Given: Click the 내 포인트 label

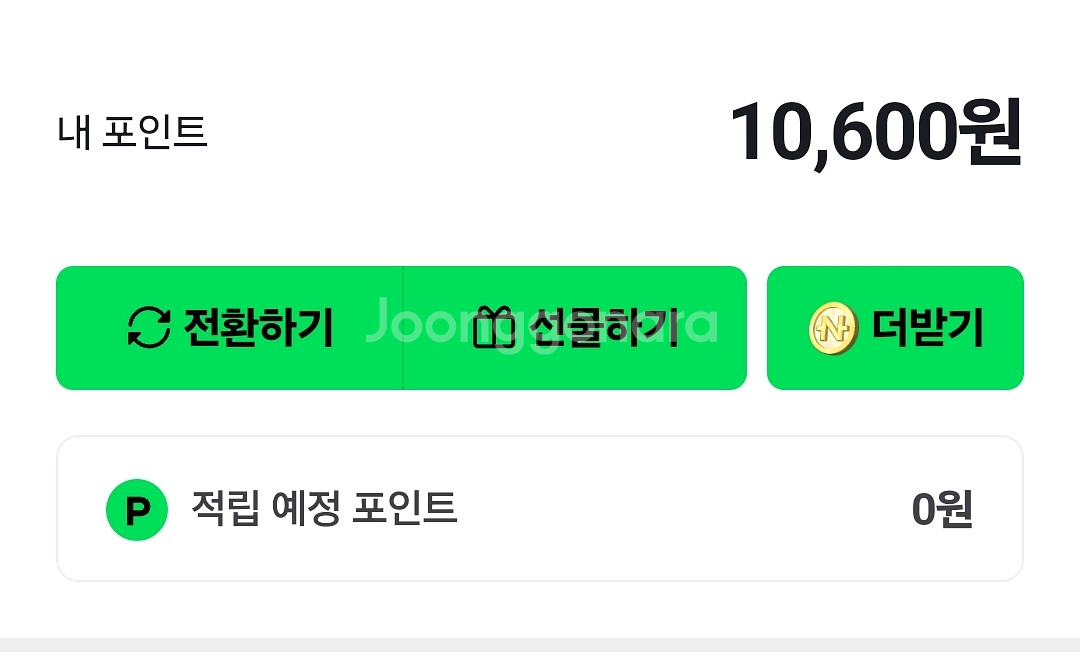Looking at the screenshot, I should 132,132.
